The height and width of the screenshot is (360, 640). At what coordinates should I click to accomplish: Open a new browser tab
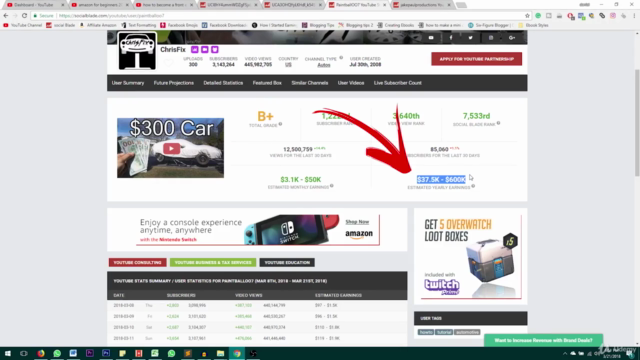point(461,5)
